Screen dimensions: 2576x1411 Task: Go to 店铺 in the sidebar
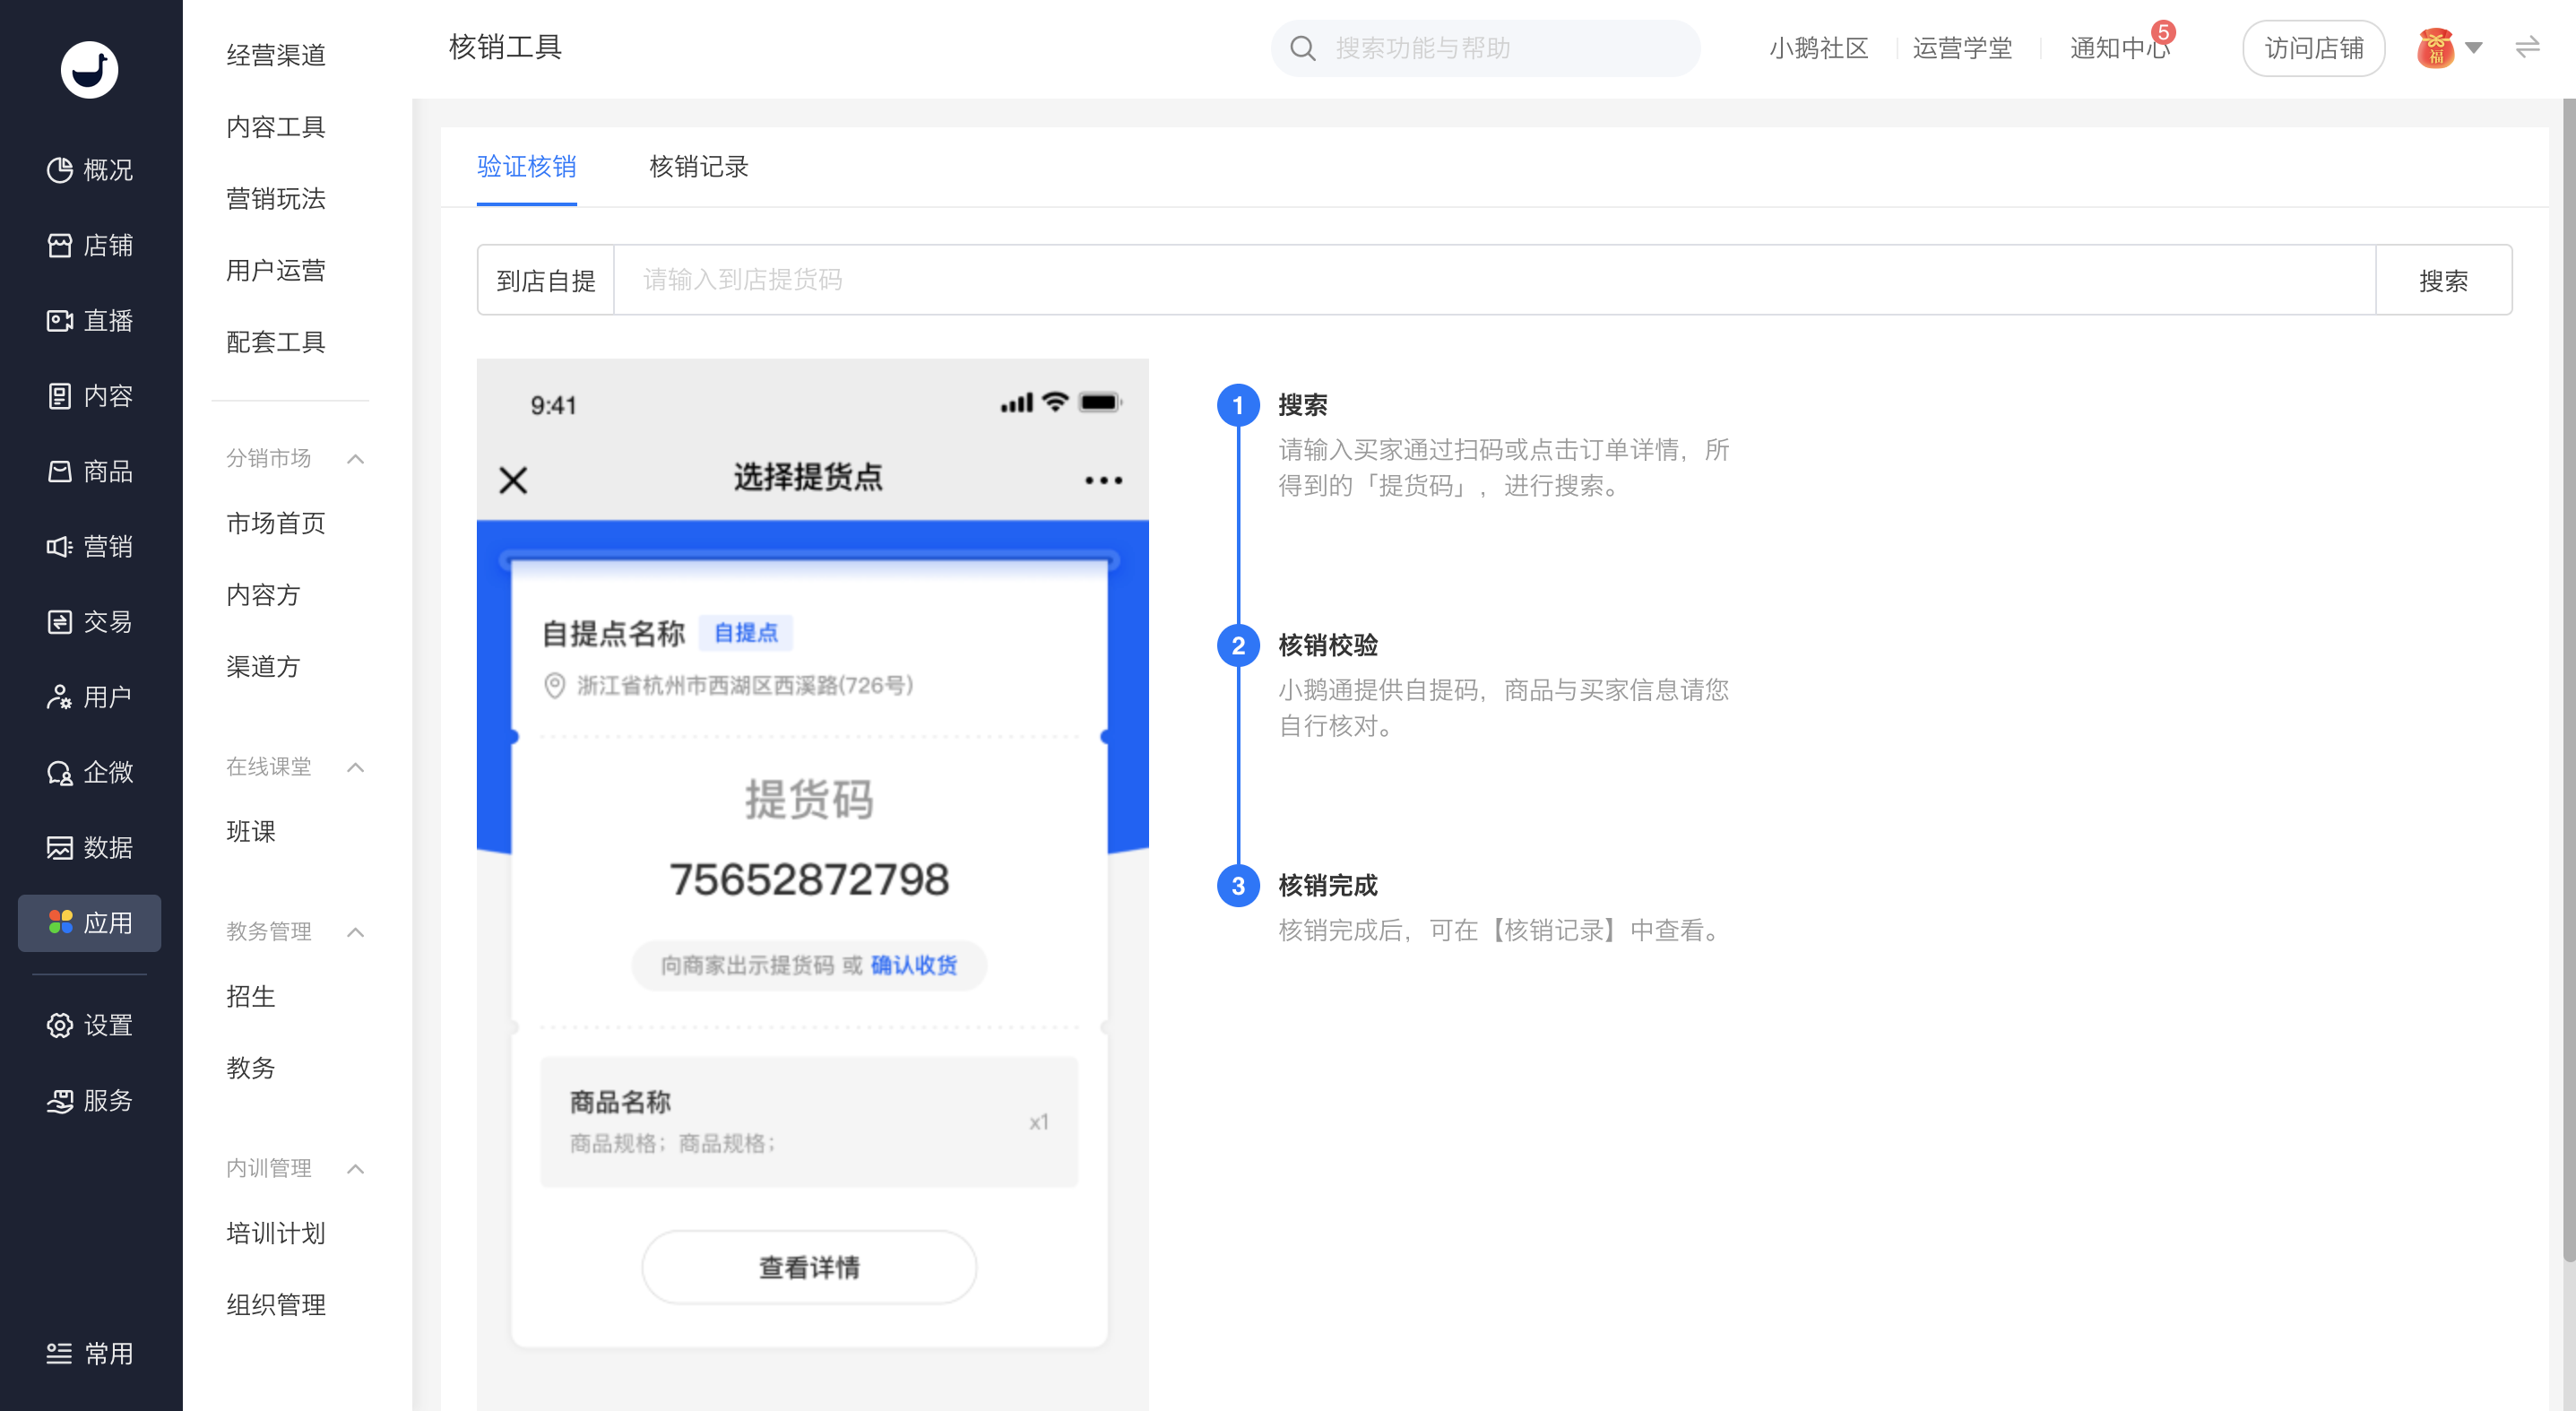(90, 245)
